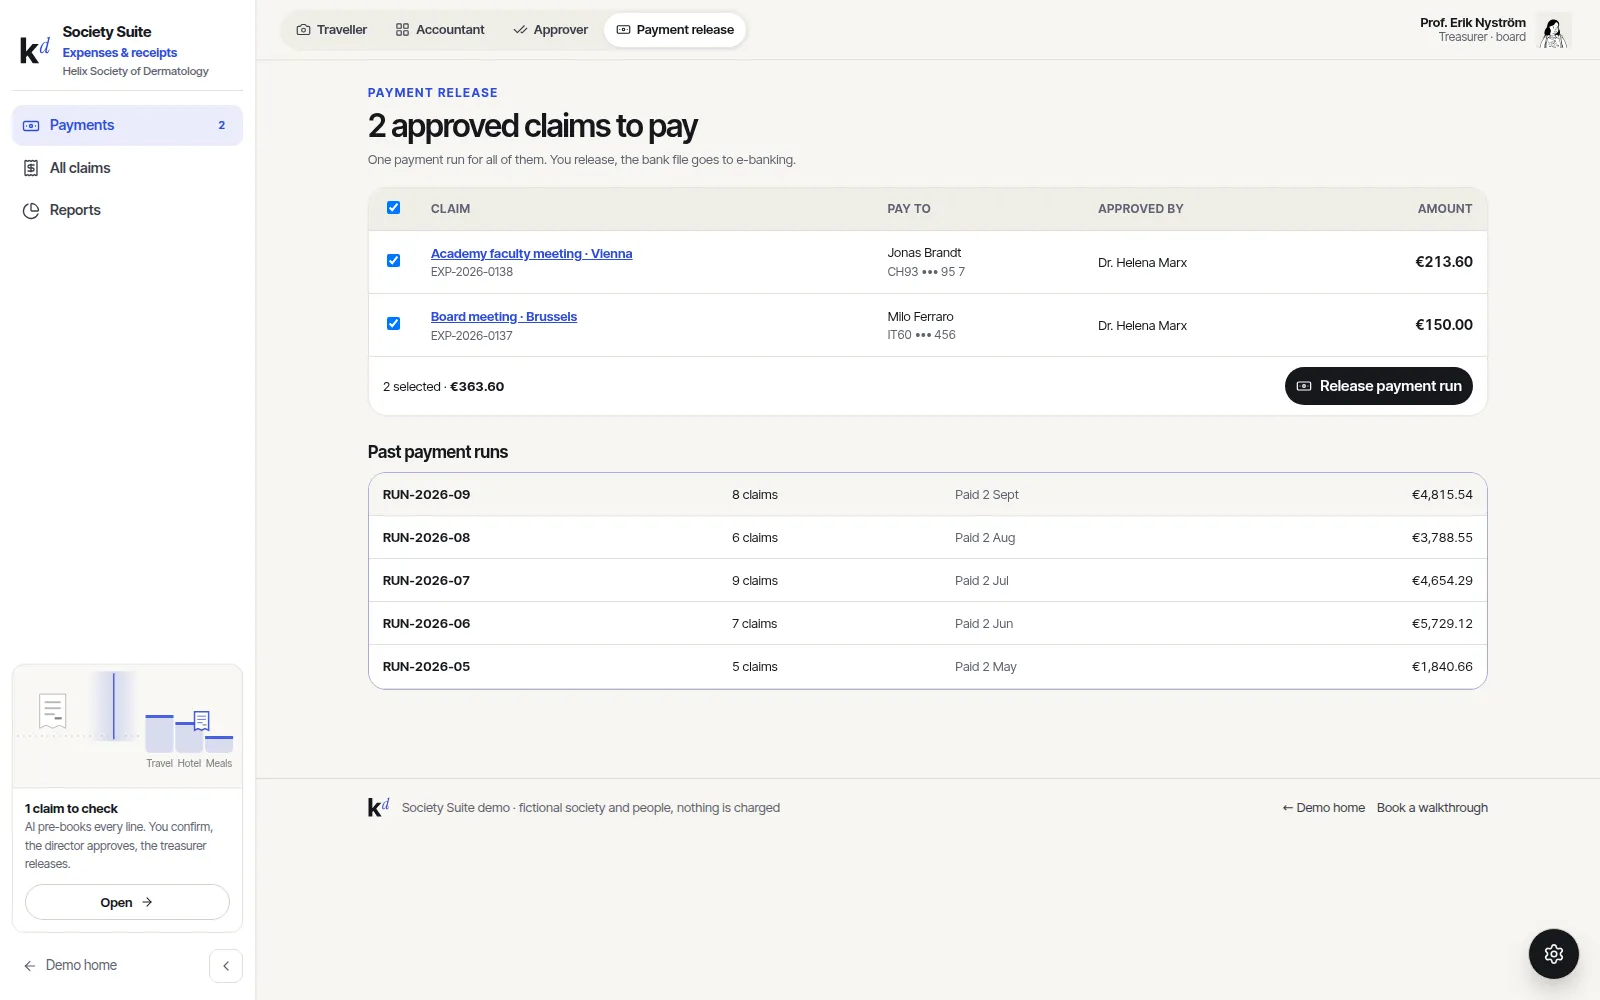Viewport: 1600px width, 1000px height.
Task: Open past payment run RUN-2026-09
Action: point(927,495)
